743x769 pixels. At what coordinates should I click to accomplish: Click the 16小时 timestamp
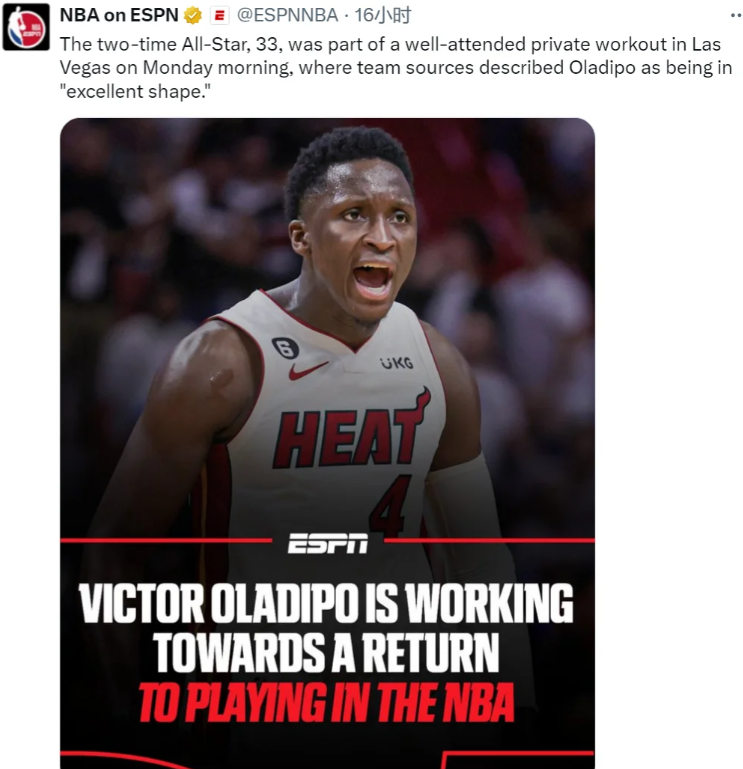click(383, 15)
